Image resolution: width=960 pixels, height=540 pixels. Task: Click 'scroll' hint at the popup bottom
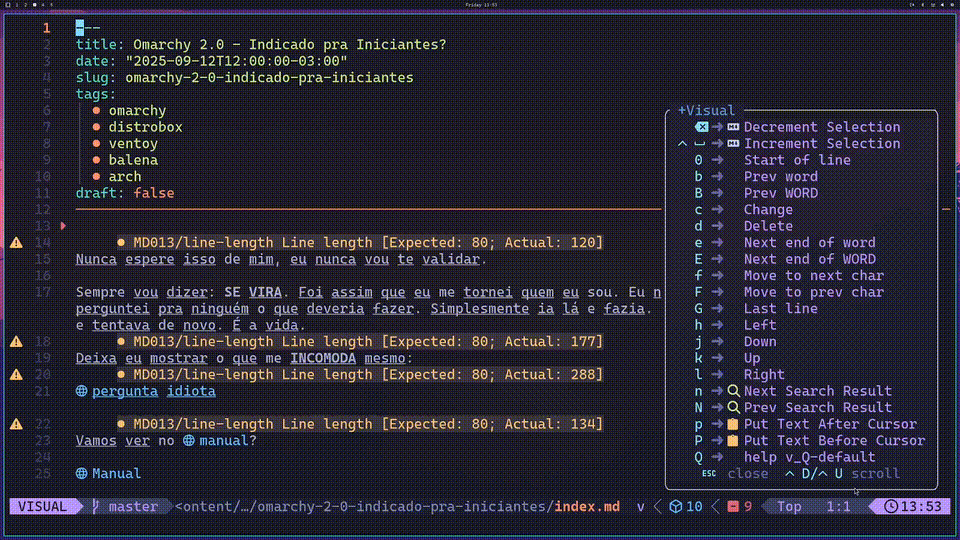tap(876, 474)
